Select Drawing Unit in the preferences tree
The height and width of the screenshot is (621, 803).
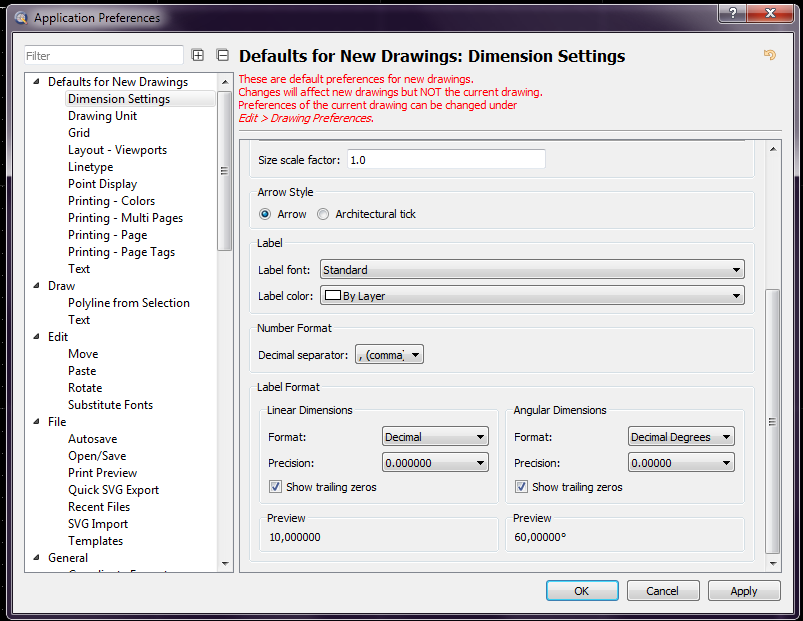point(102,116)
